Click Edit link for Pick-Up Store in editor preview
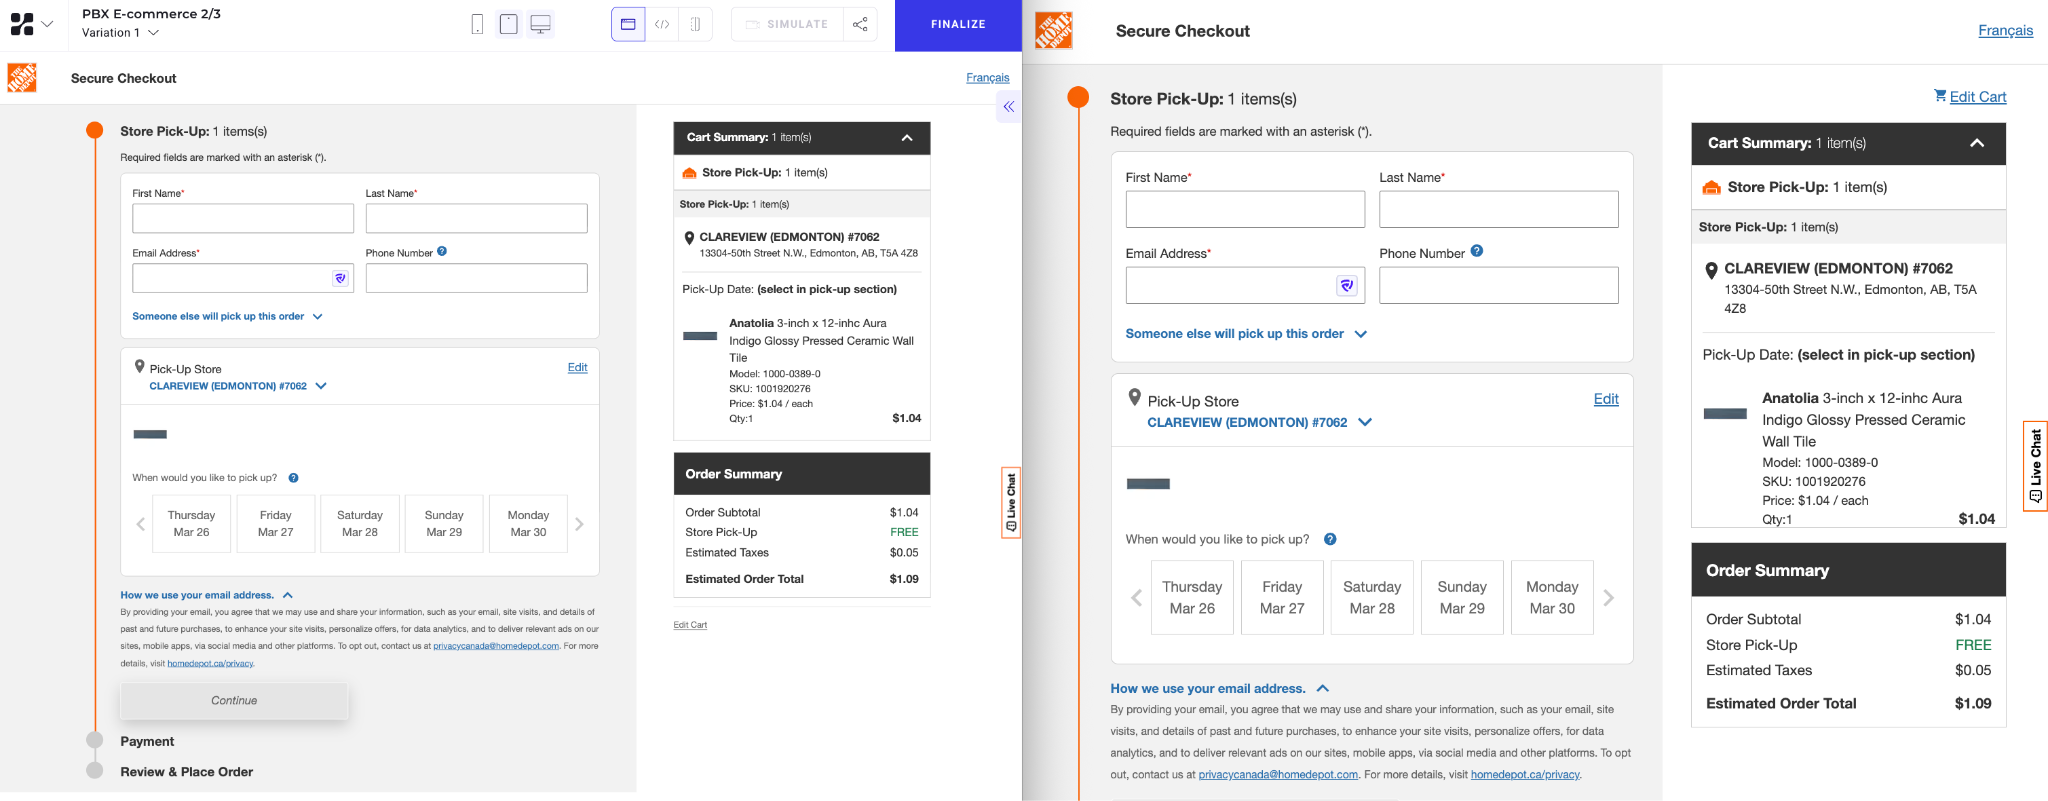 pyautogui.click(x=577, y=367)
